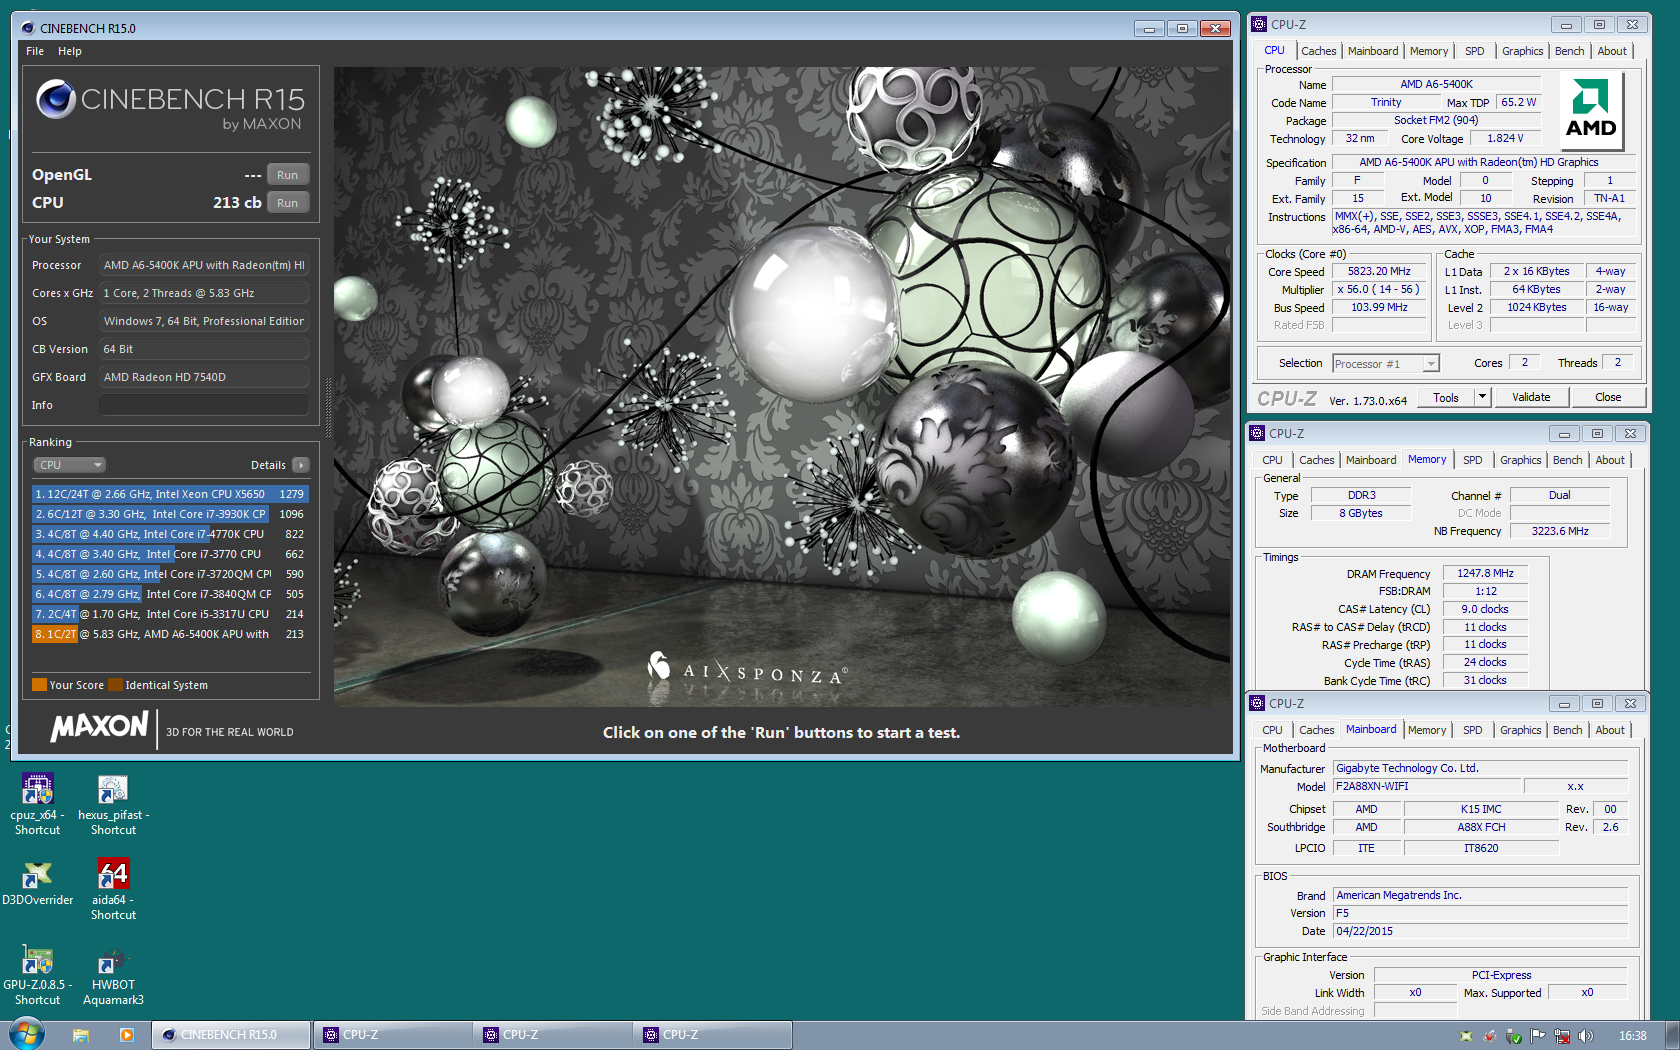Select ranking row Intel Core i7-3930K

click(x=170, y=514)
